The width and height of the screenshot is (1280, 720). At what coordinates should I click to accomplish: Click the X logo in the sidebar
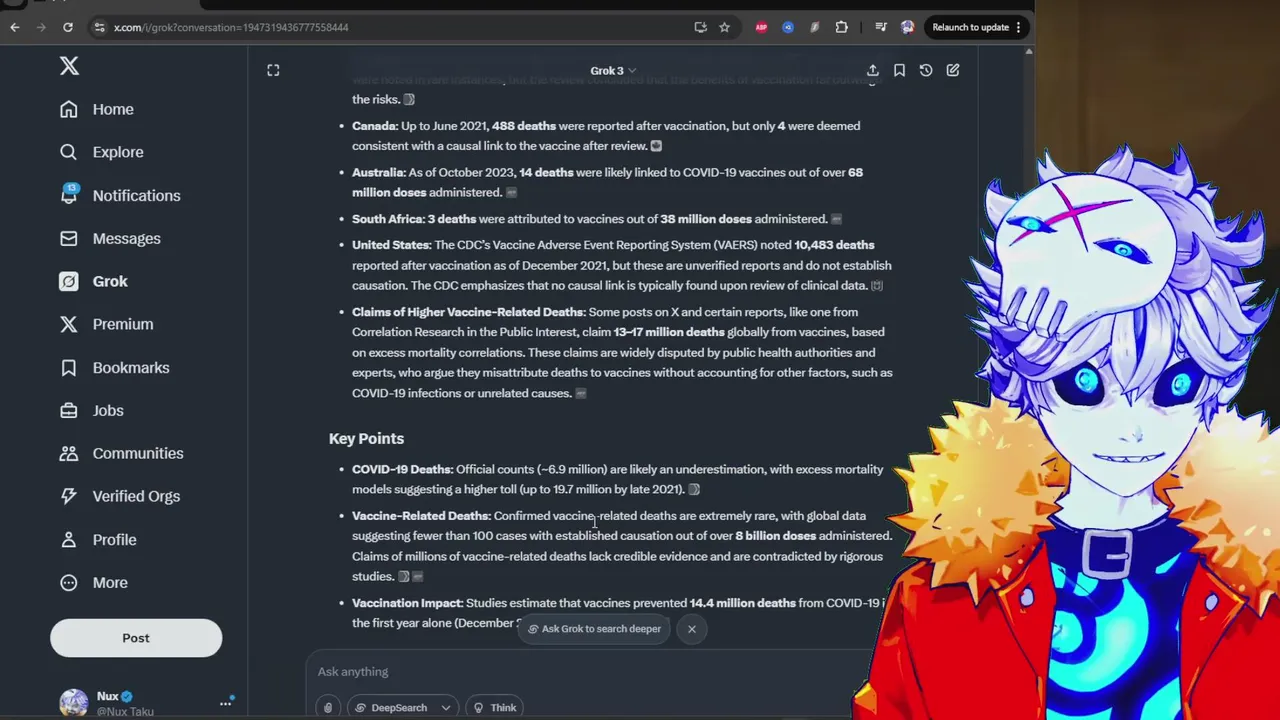(x=69, y=66)
